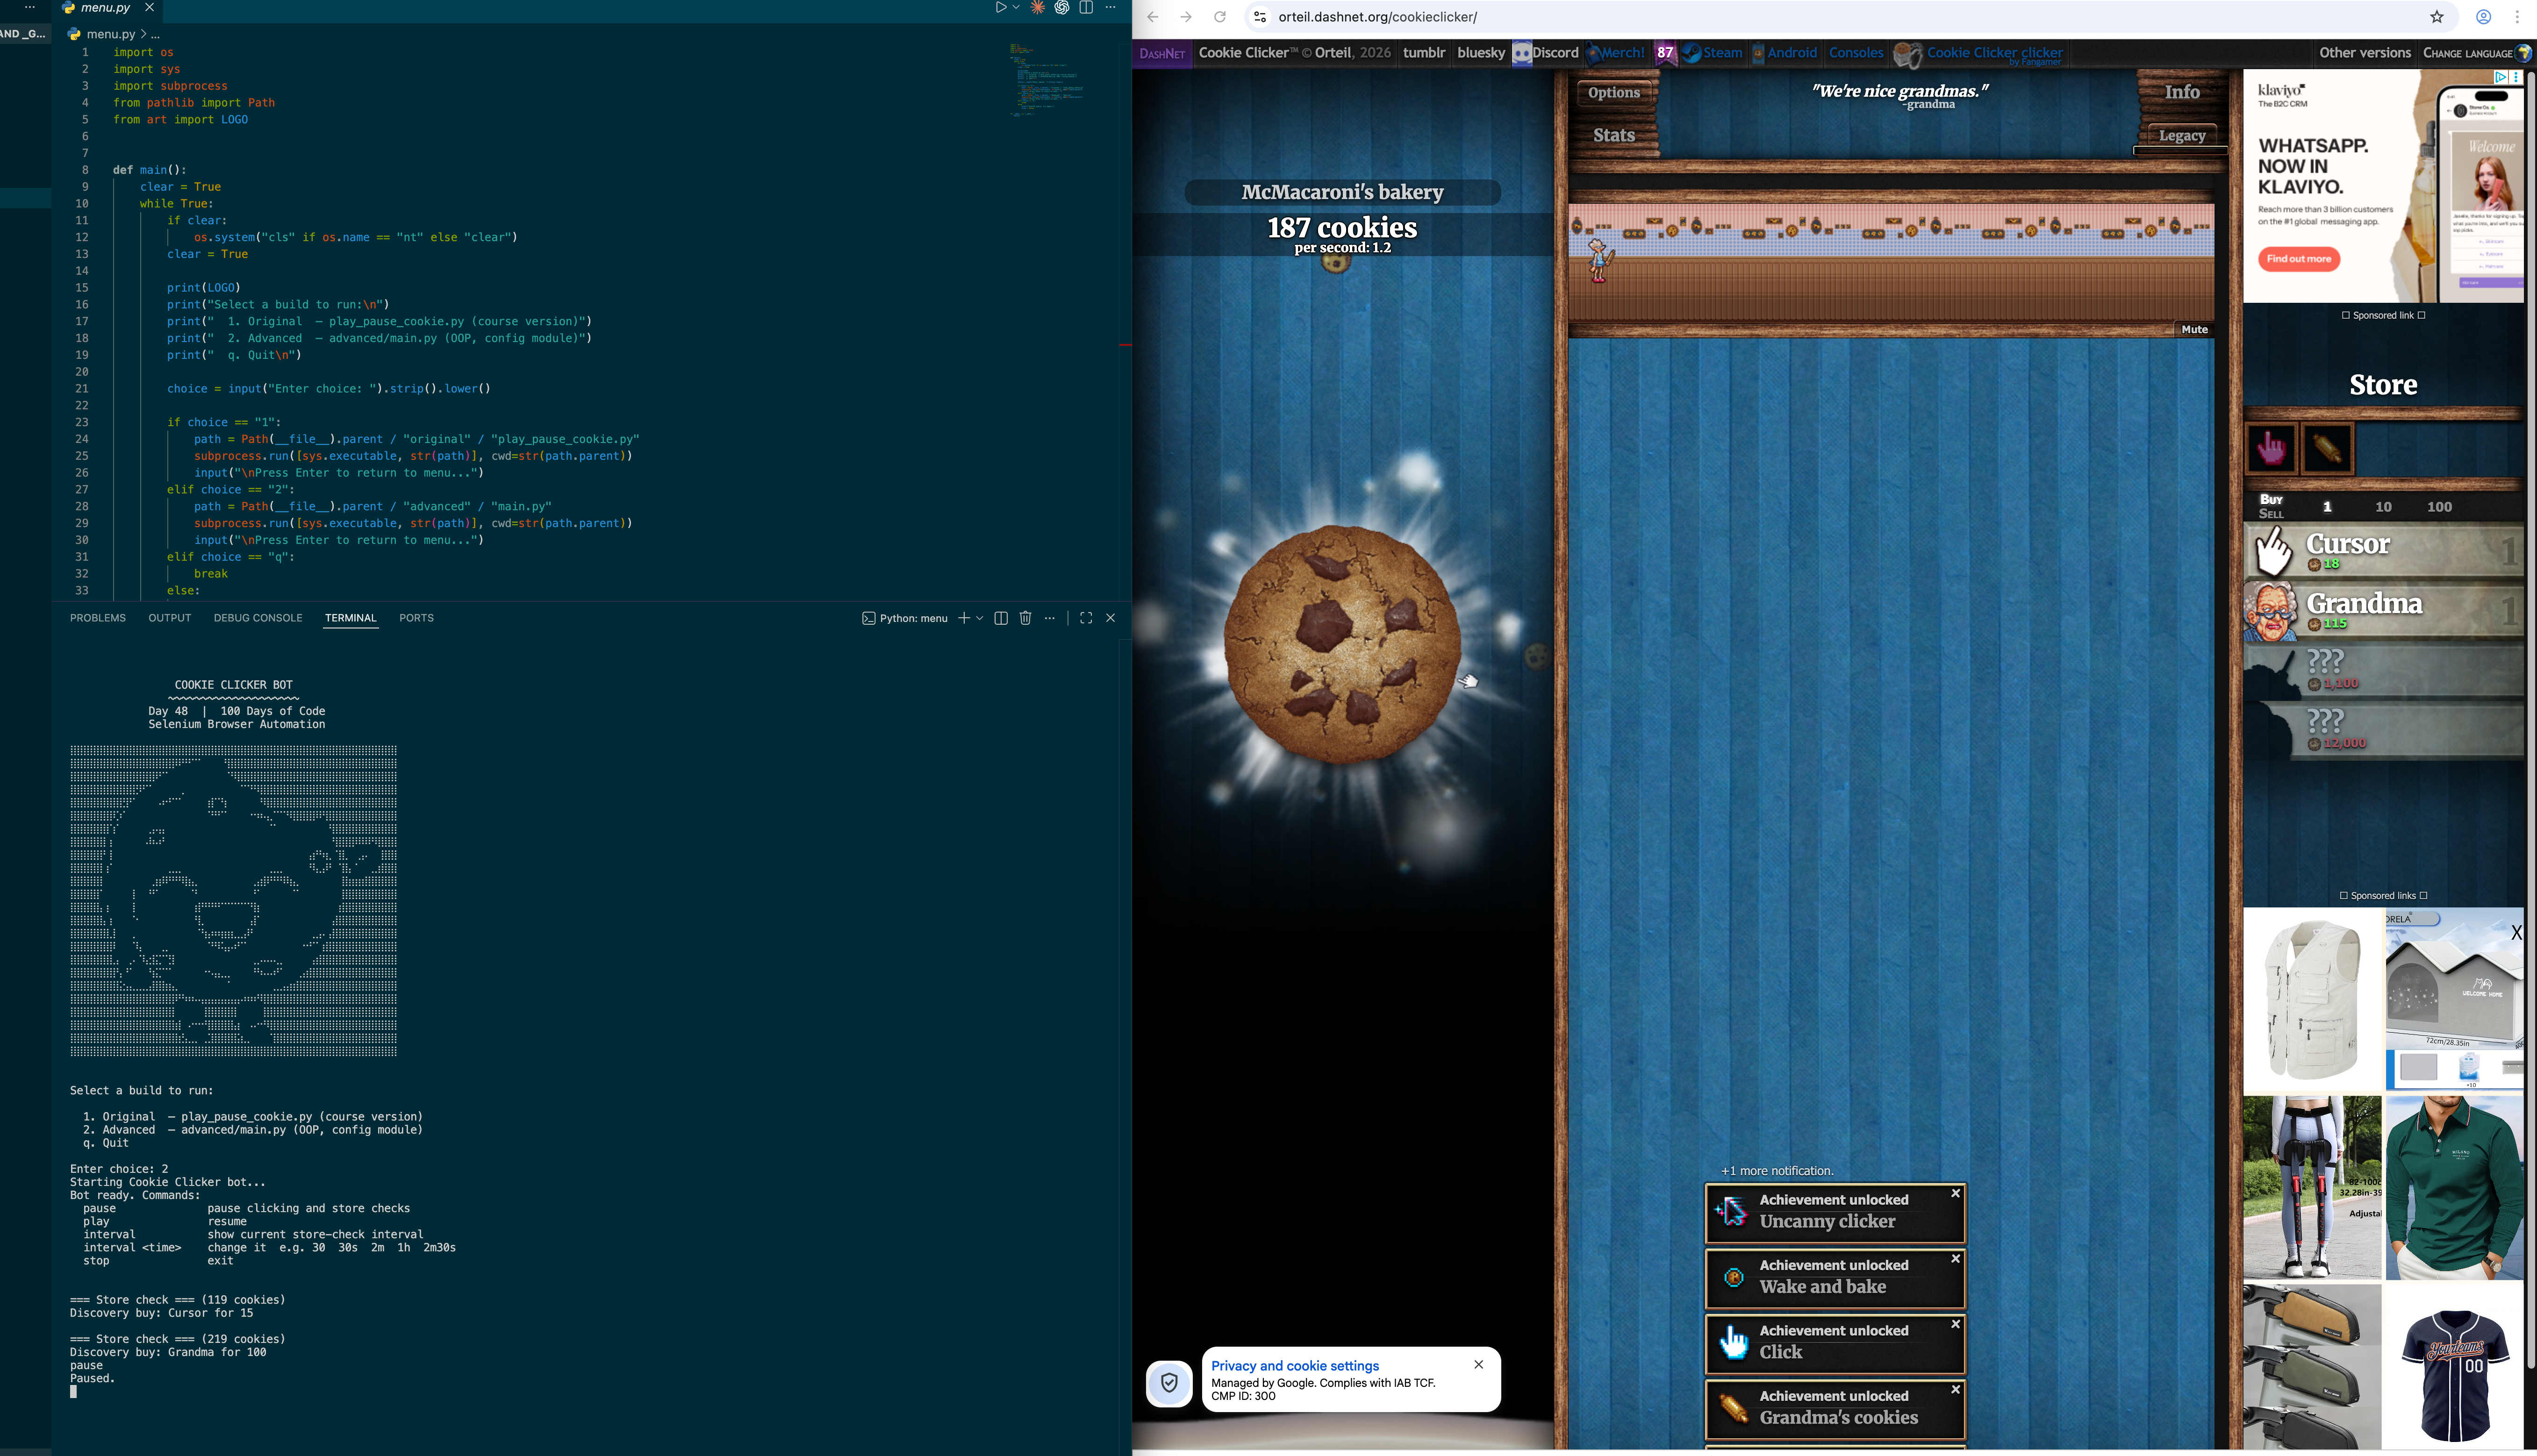Open the Android link
2537x1456 pixels.
tap(1784, 53)
